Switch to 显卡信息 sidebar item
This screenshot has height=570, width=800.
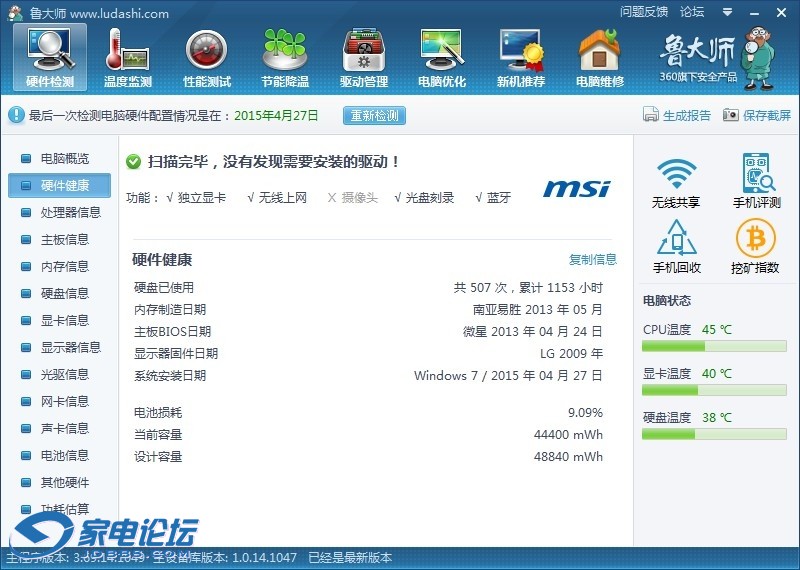64,320
